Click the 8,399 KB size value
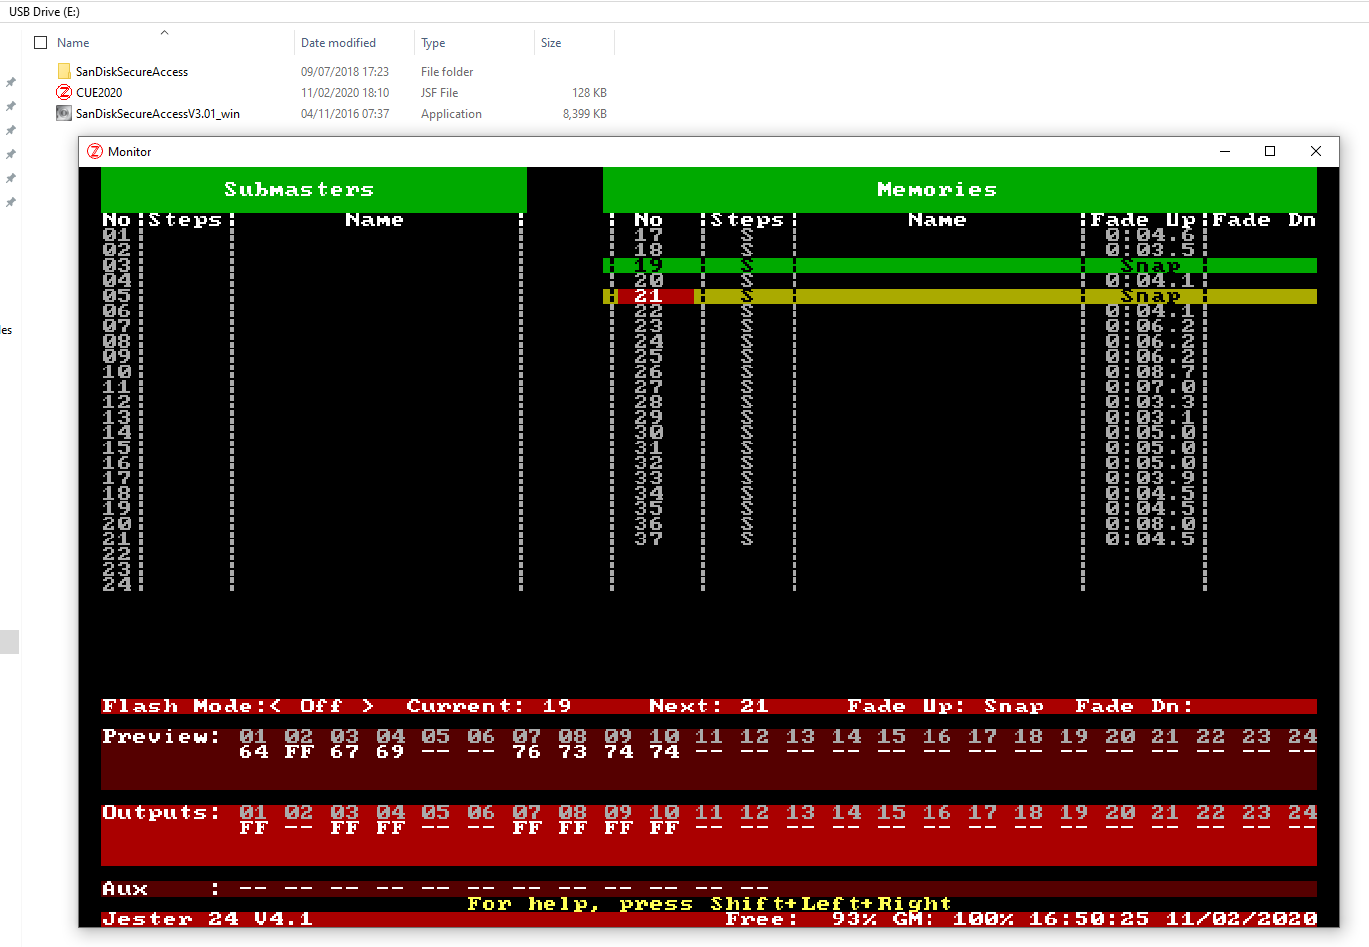The image size is (1369, 947). click(x=585, y=114)
